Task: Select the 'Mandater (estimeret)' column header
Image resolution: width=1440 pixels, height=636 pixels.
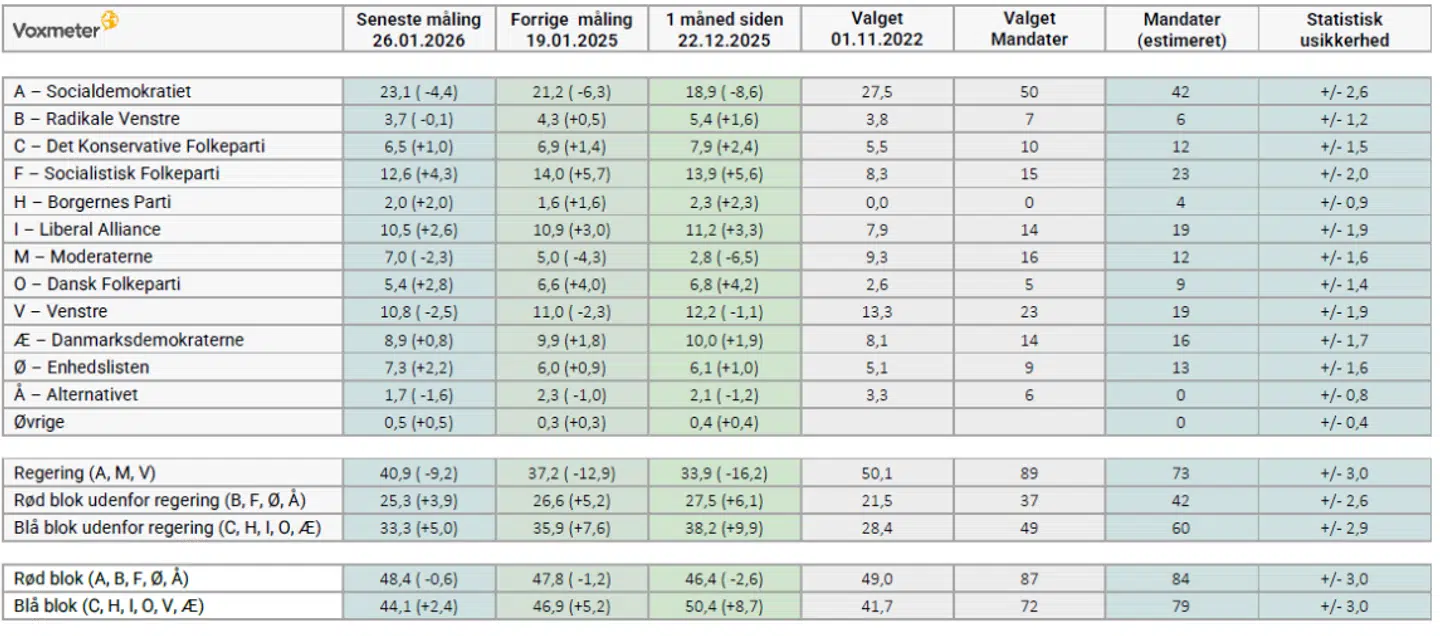Action: (1181, 30)
